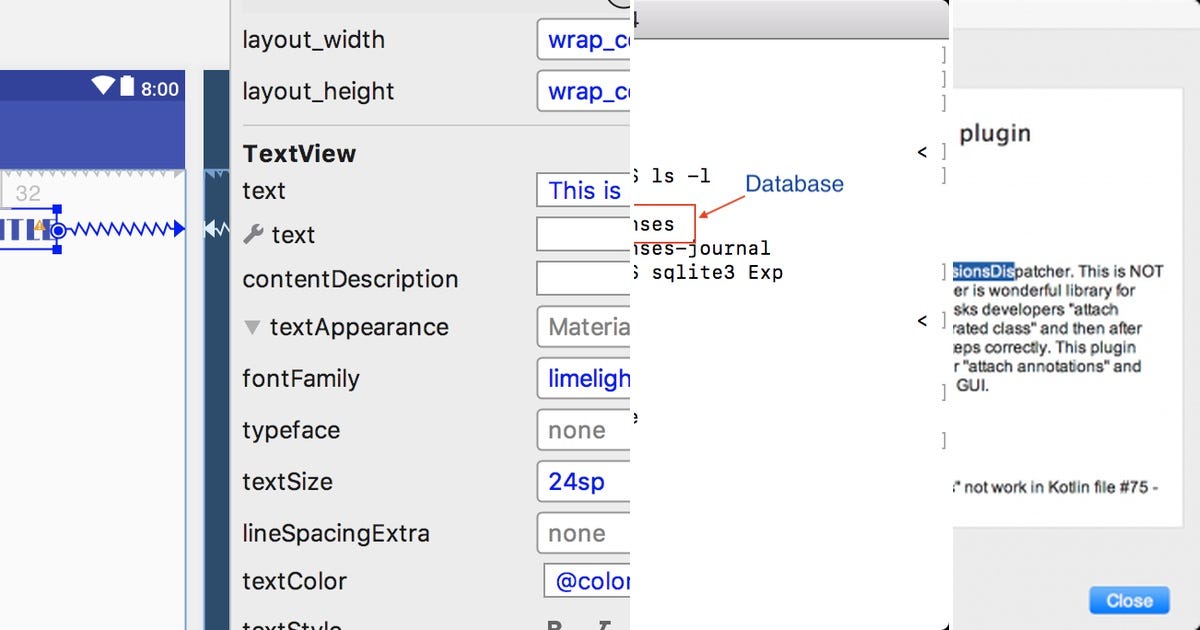Open the layout_height value dropdown
The width and height of the screenshot is (1200, 630).
point(585,92)
